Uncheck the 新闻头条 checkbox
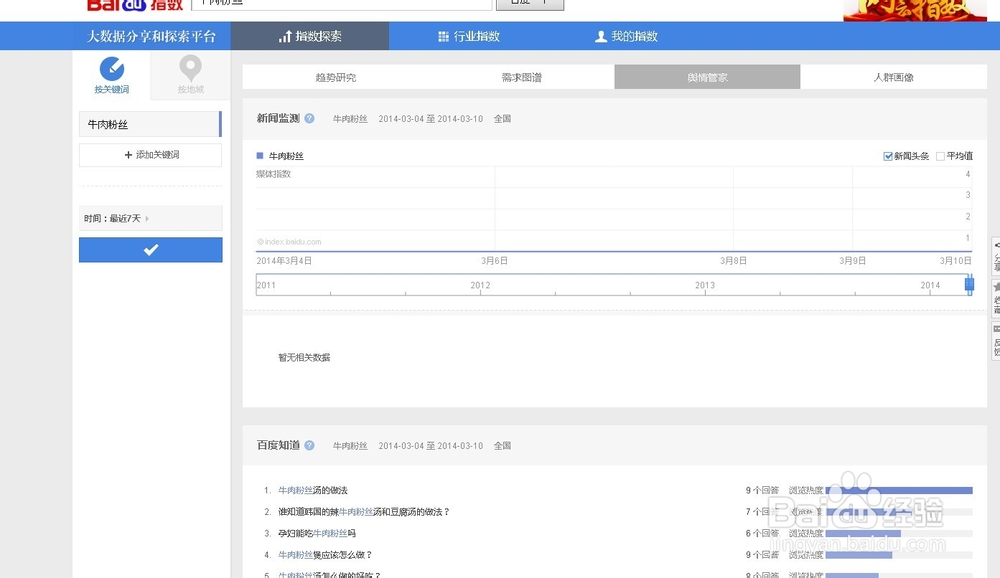This screenshot has height=578, width=1000. pos(887,155)
